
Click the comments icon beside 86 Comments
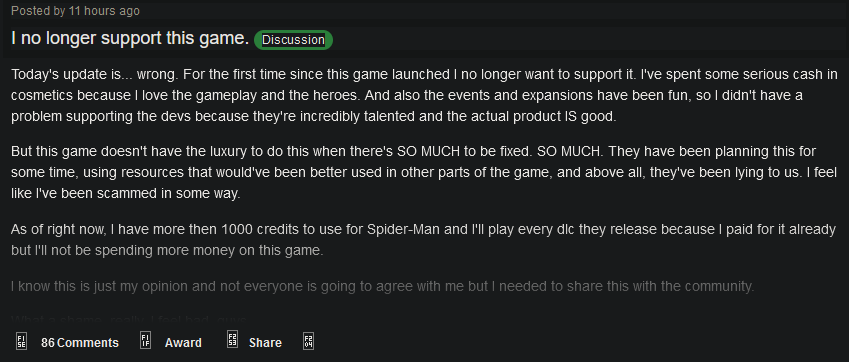pyautogui.click(x=22, y=341)
